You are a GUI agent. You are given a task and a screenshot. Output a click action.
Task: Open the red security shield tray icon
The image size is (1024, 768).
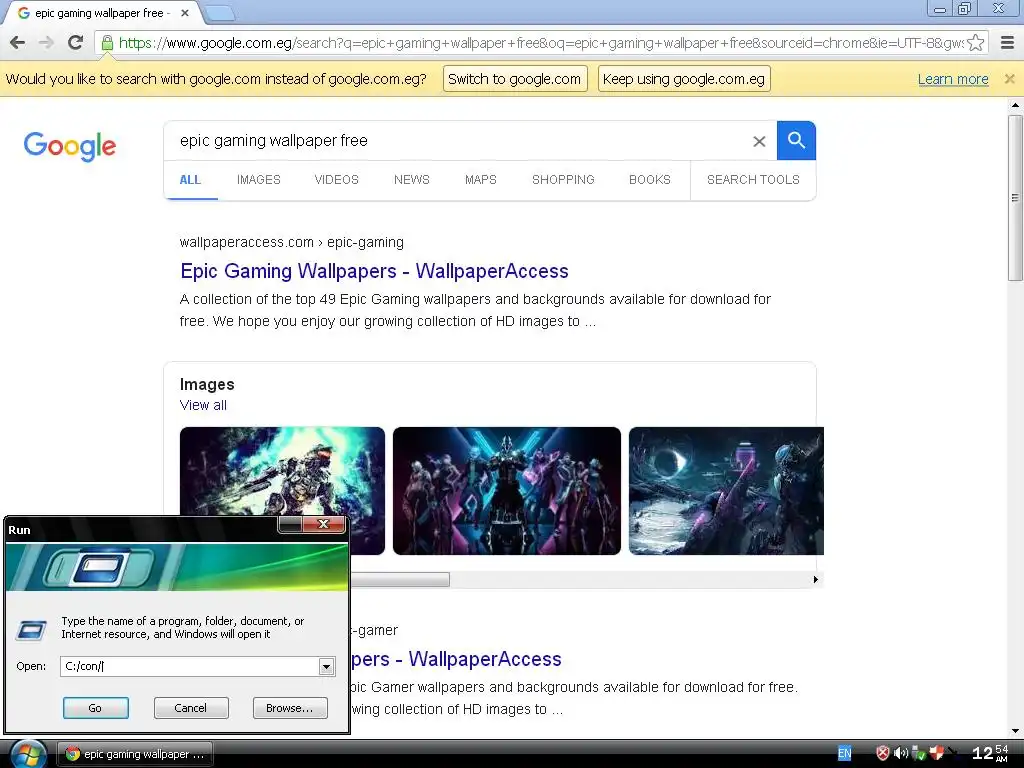[x=882, y=754]
